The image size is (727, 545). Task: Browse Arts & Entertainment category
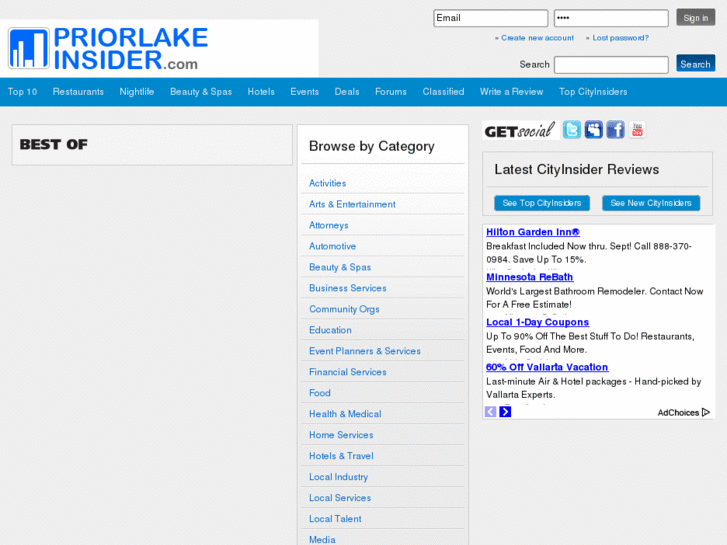click(352, 204)
